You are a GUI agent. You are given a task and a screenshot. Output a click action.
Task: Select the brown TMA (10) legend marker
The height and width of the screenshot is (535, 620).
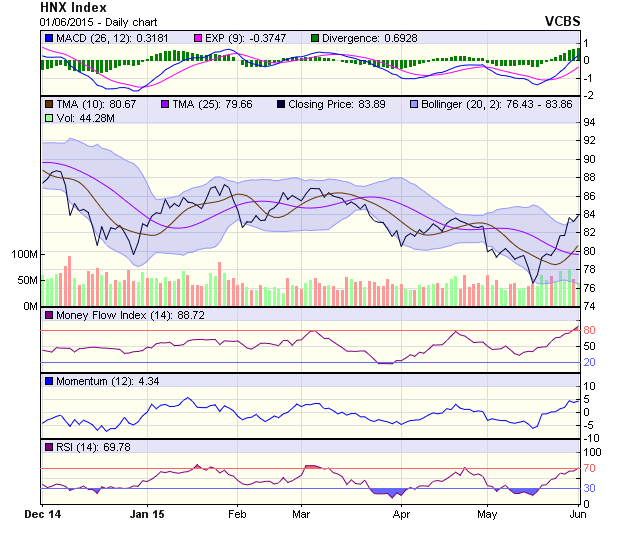coord(50,104)
